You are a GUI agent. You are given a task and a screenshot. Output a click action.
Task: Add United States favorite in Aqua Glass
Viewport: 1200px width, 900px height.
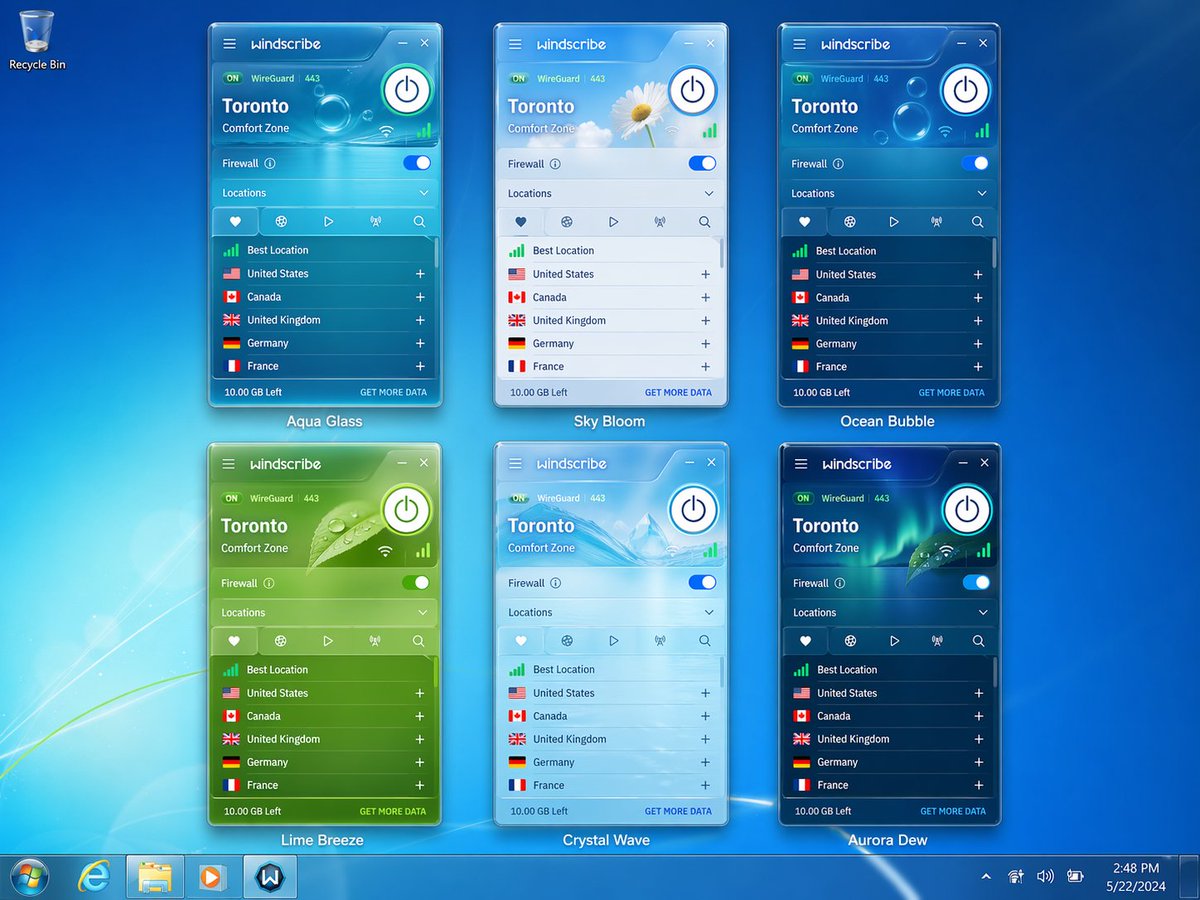[x=420, y=274]
